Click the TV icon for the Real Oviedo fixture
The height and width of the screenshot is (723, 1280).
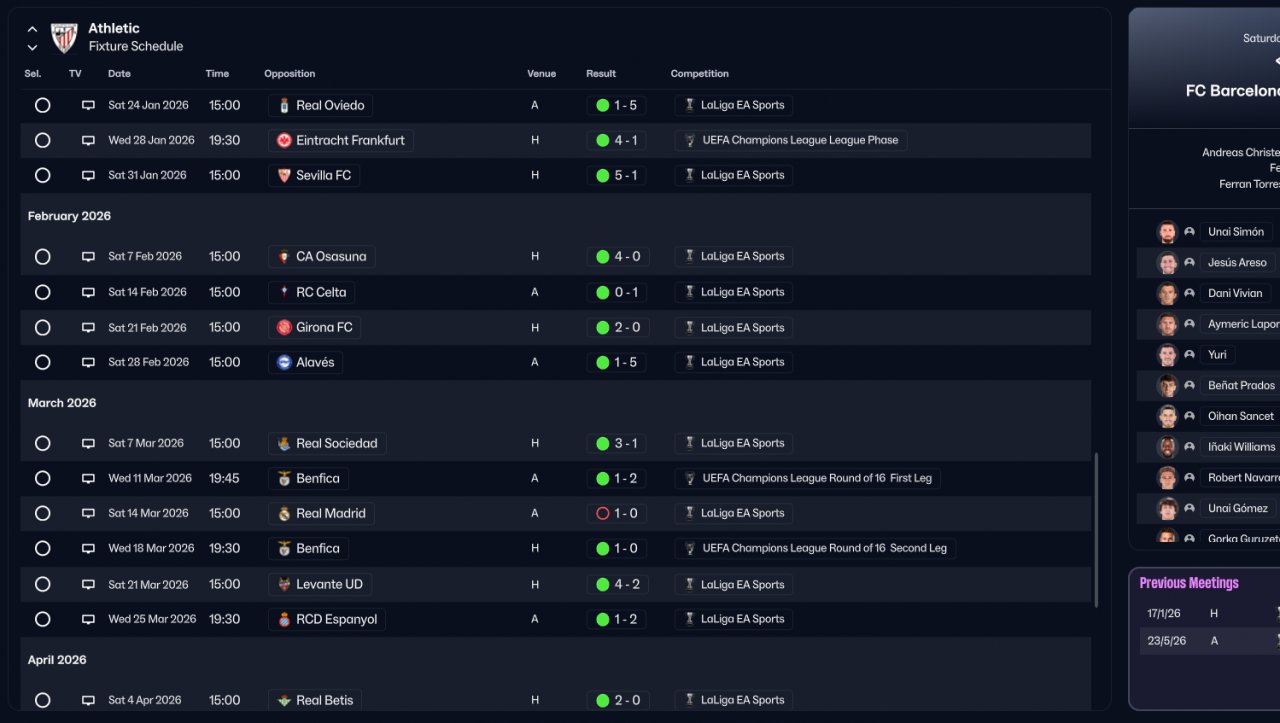click(88, 105)
